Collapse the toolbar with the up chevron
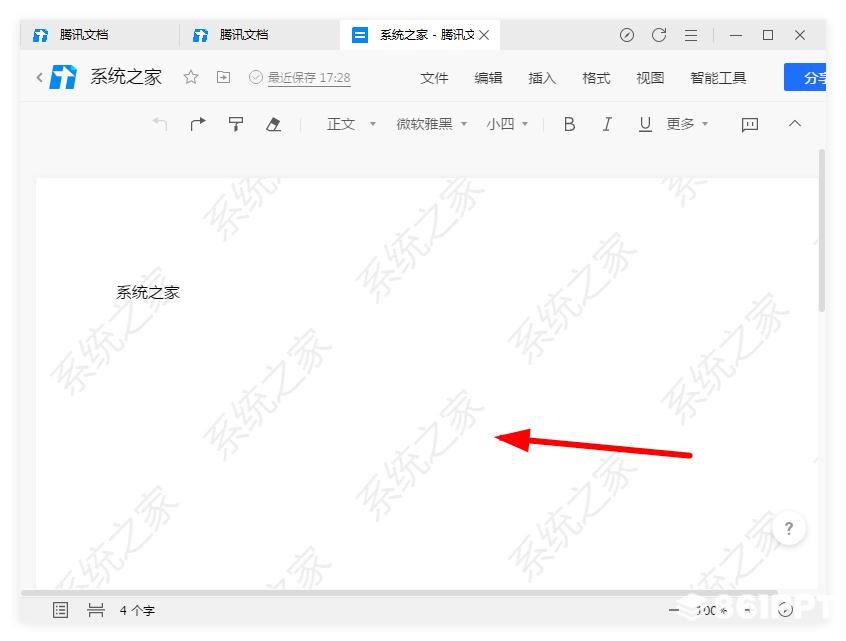This screenshot has height=641, width=846. click(795, 124)
